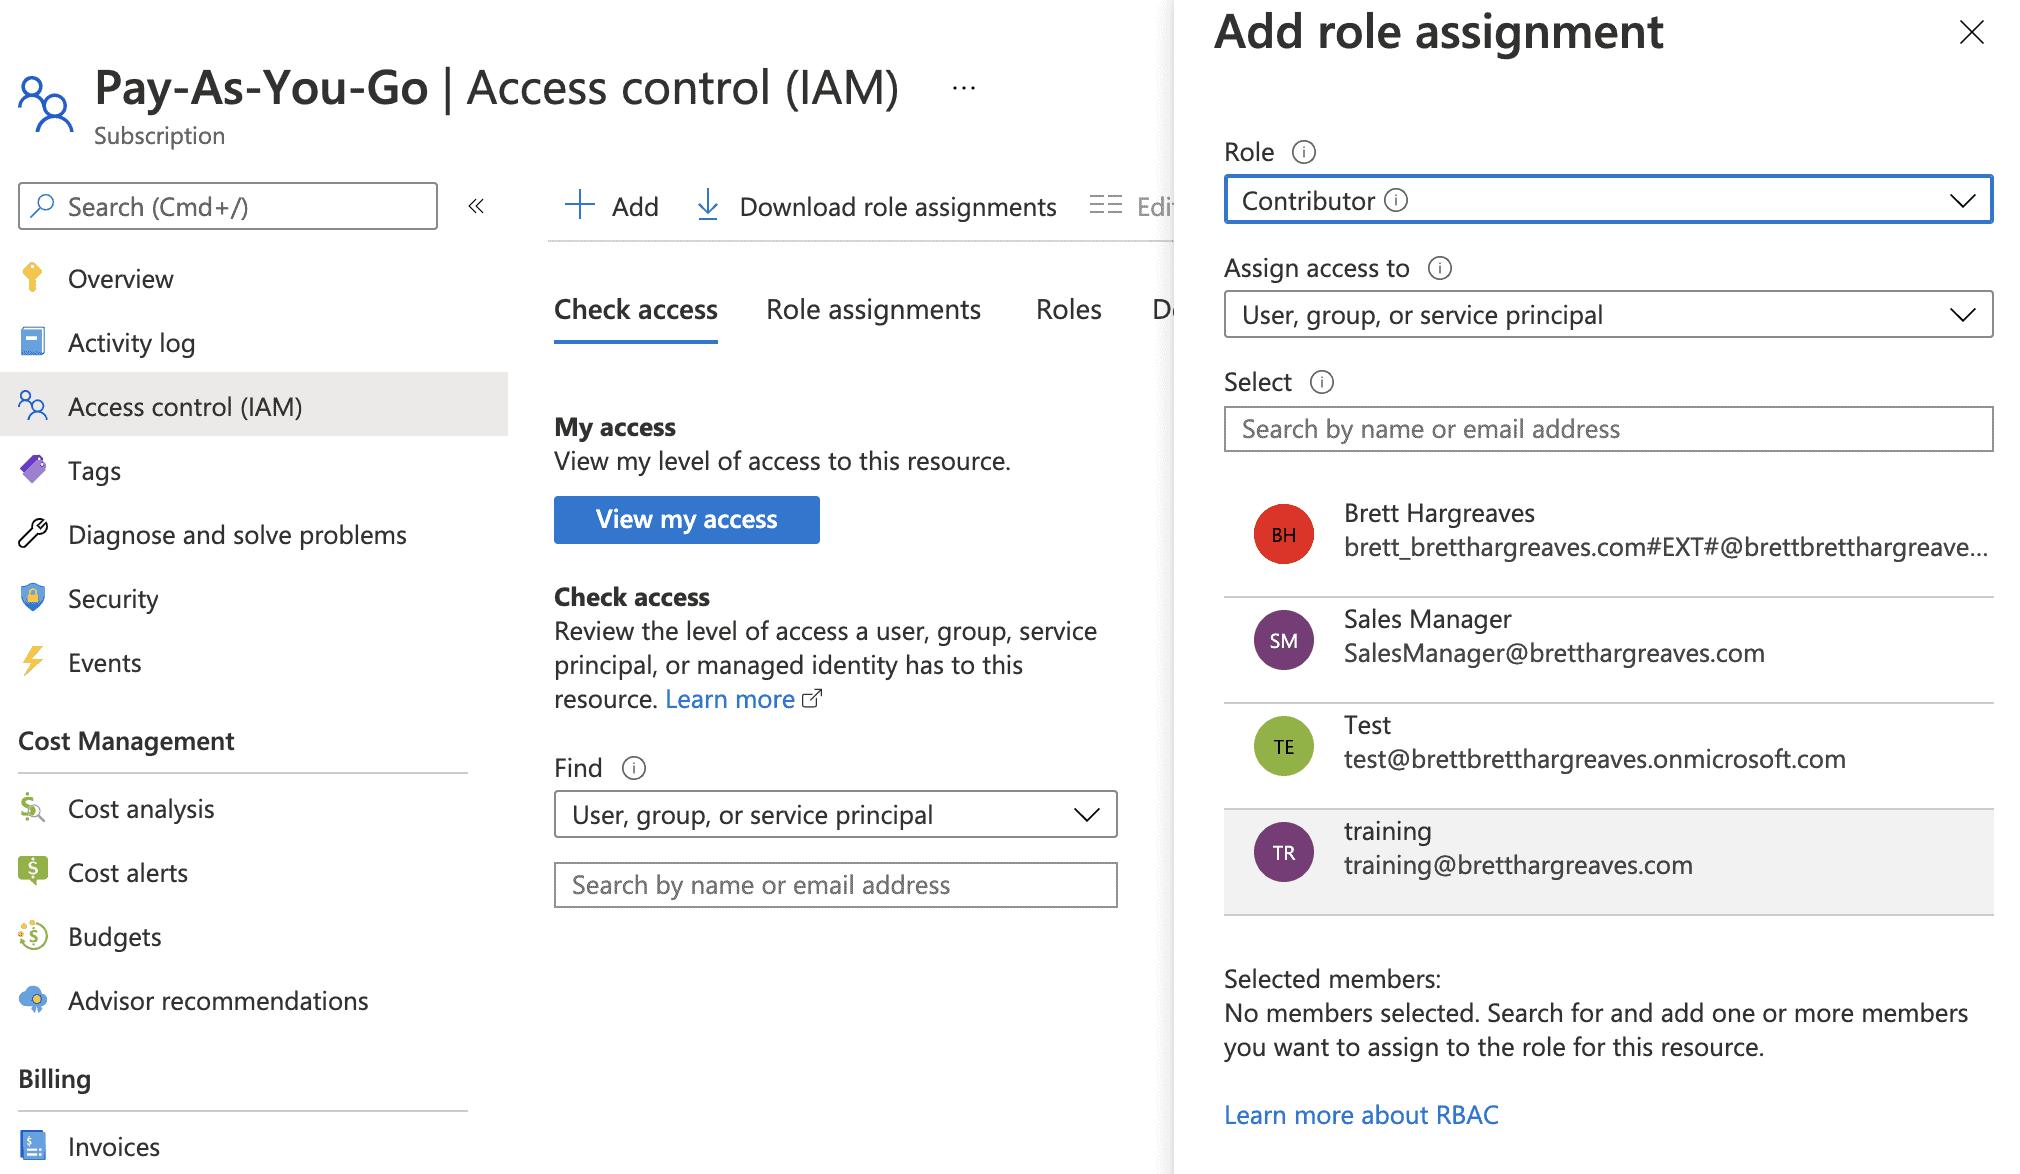The image size is (2020, 1174).
Task: Click the TR avatar for training user
Action: (x=1284, y=852)
